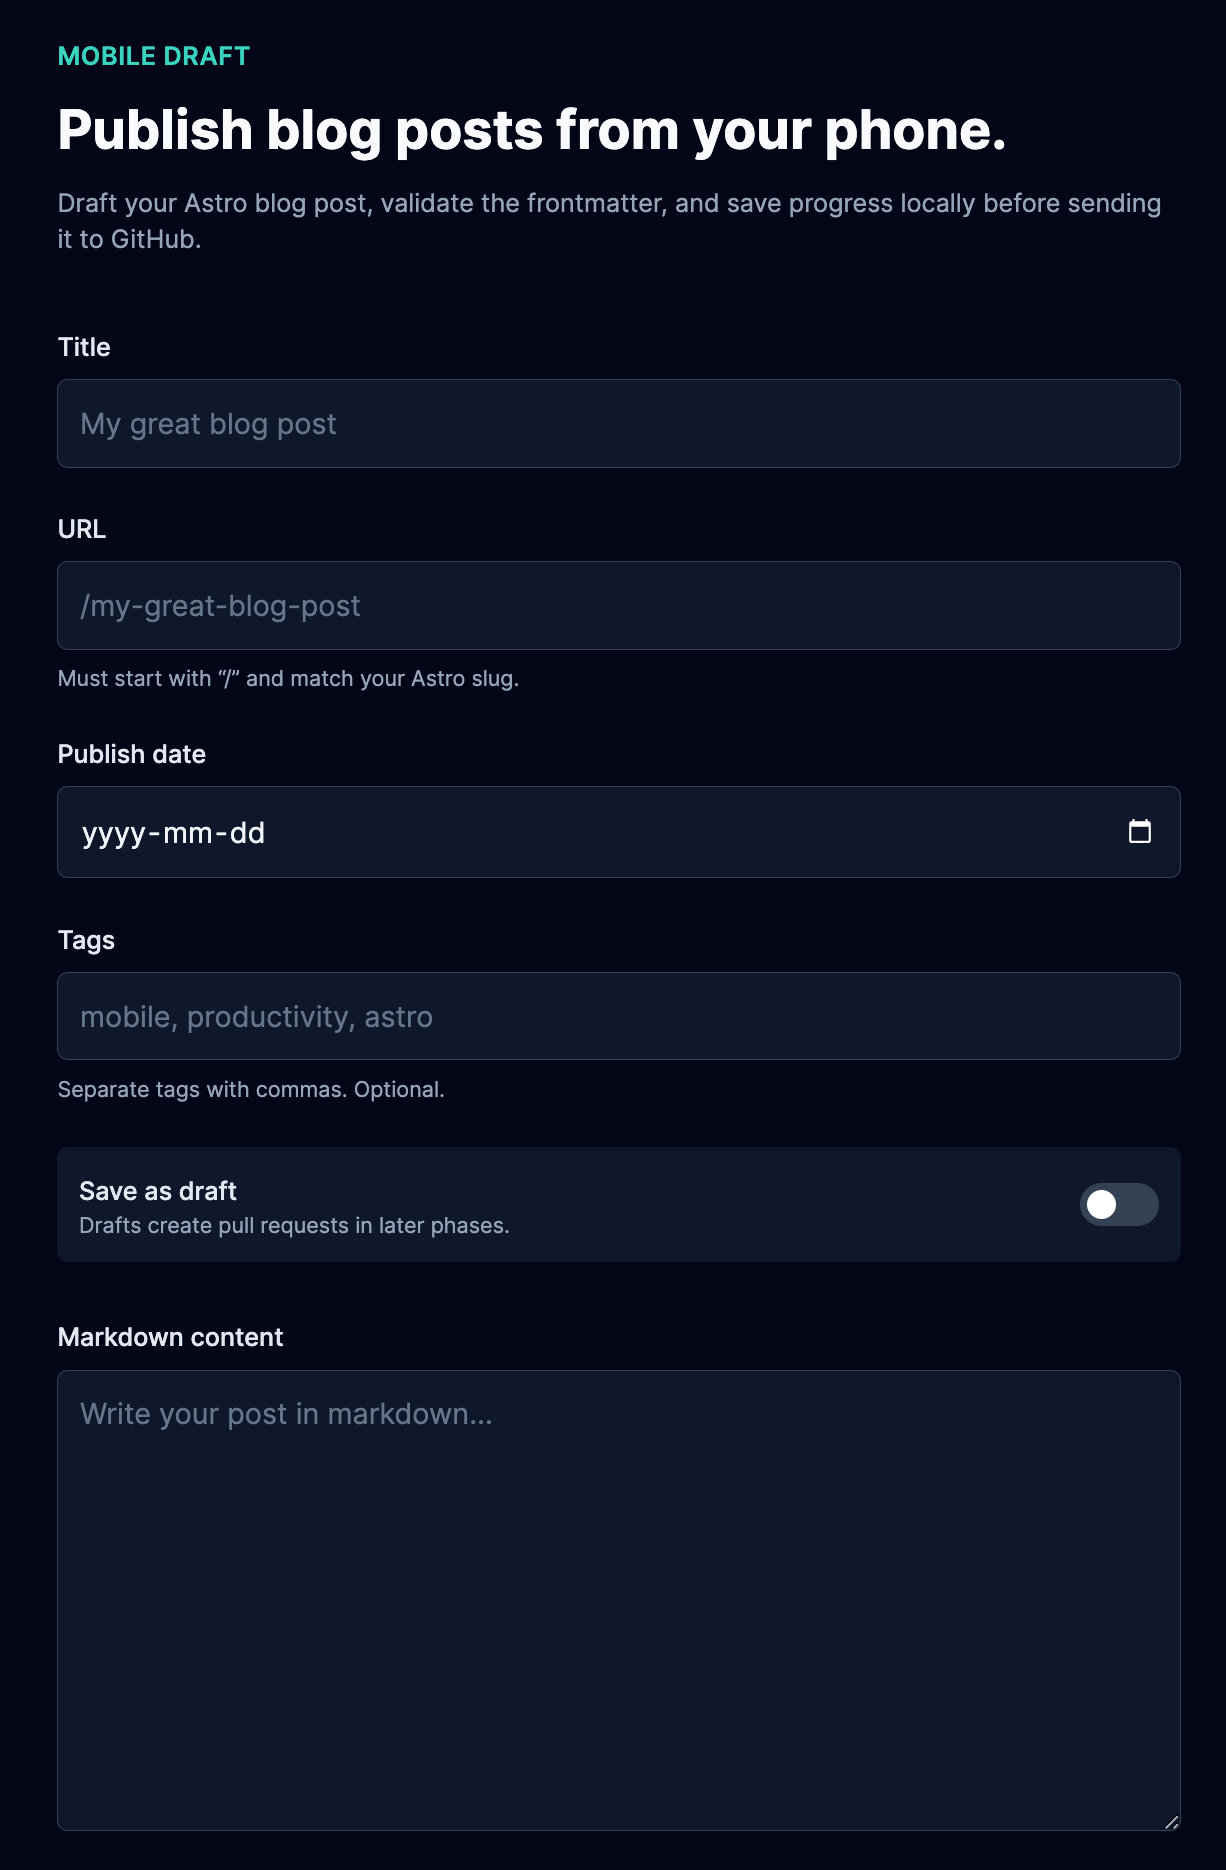Click the Save as draft label text
The width and height of the screenshot is (1226, 1870).
pyautogui.click(x=158, y=1191)
